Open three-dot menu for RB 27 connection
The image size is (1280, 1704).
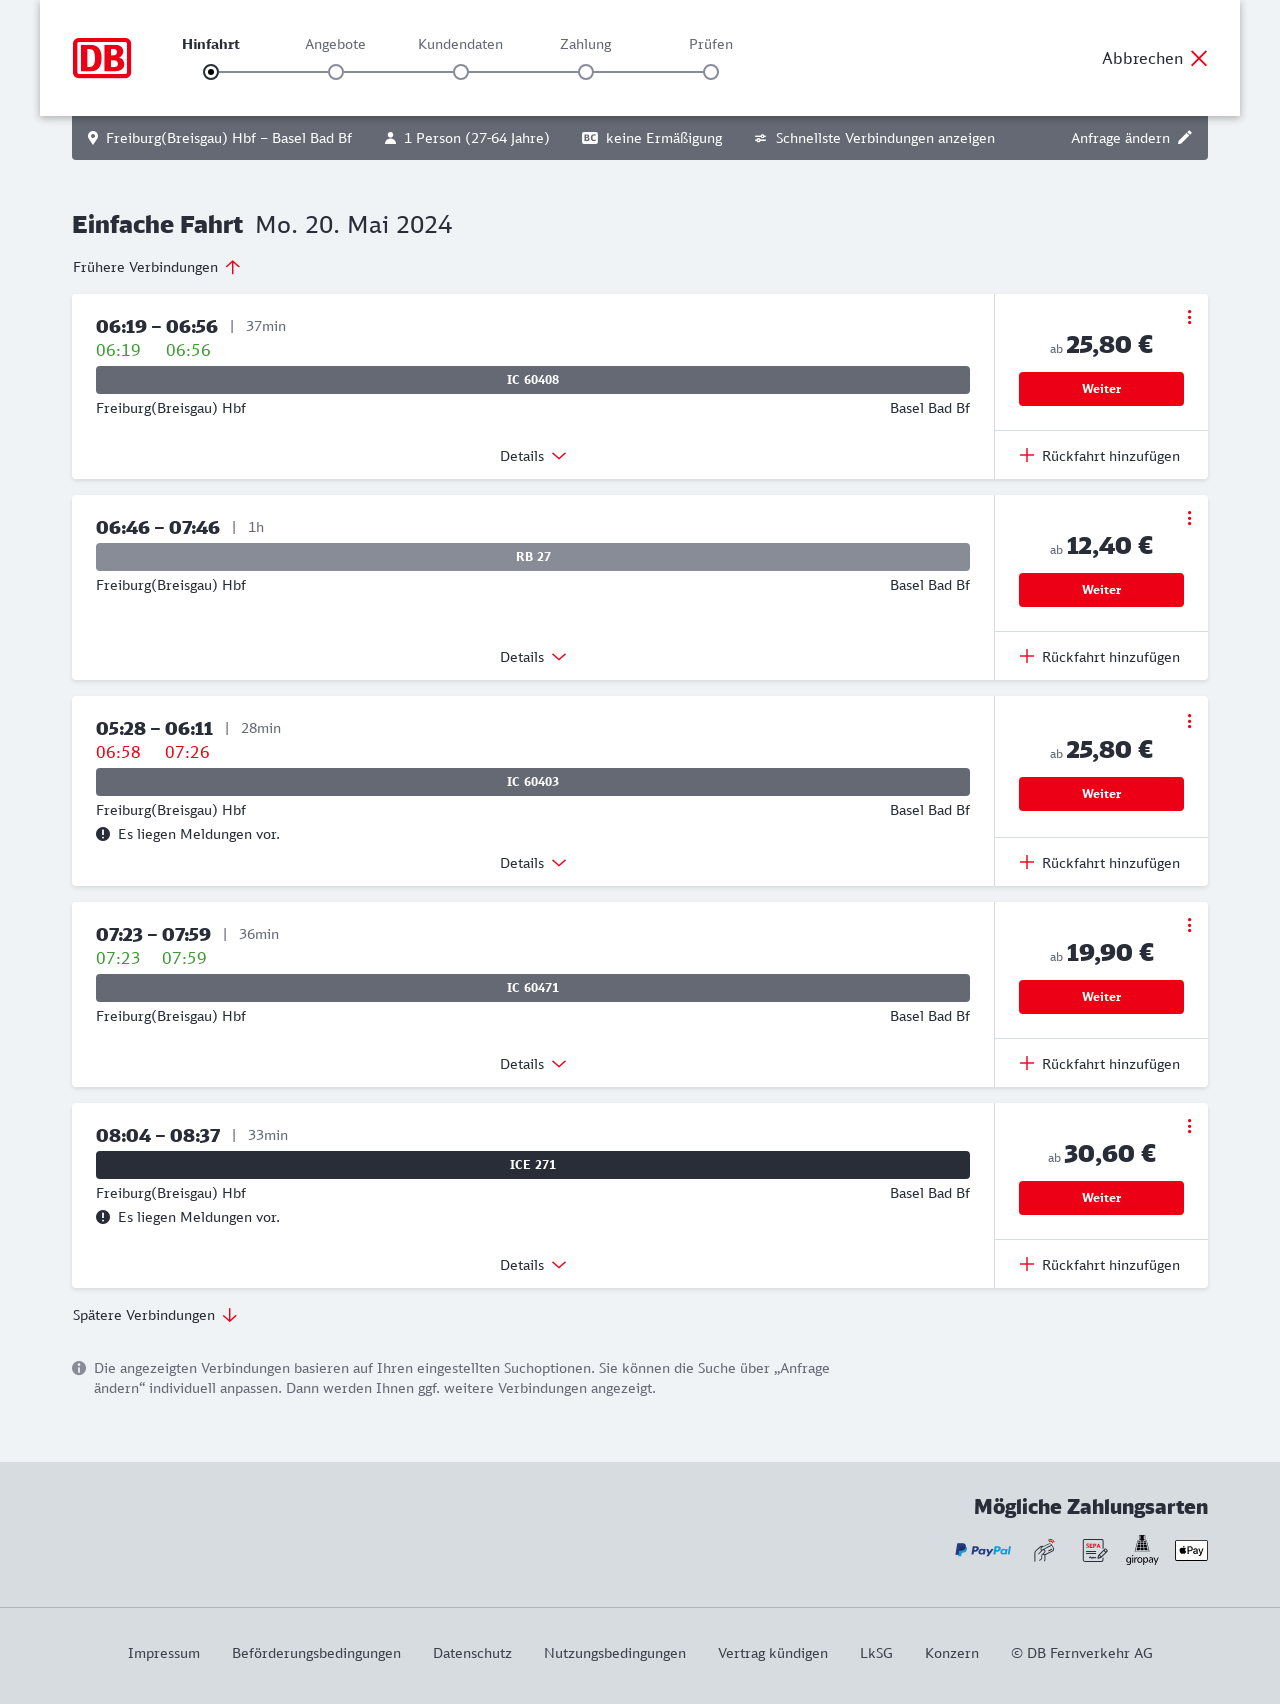pos(1189,518)
